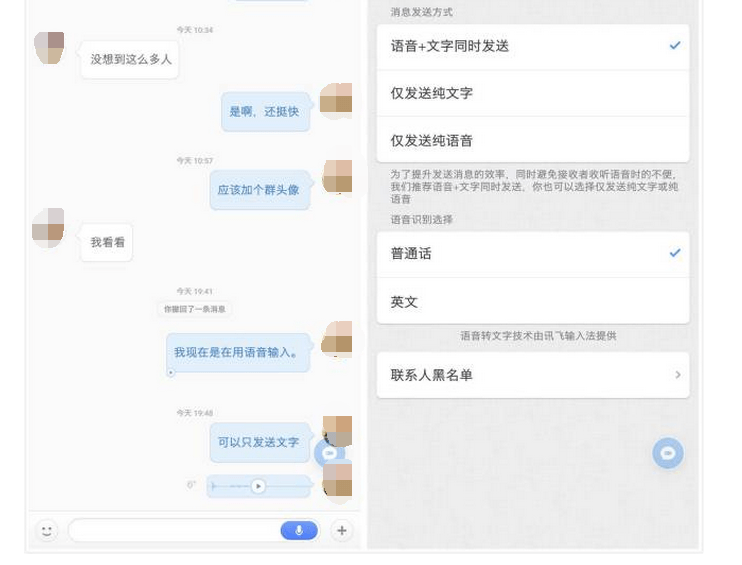
Task: Select "普通话" for voice recognition
Action: click(532, 254)
